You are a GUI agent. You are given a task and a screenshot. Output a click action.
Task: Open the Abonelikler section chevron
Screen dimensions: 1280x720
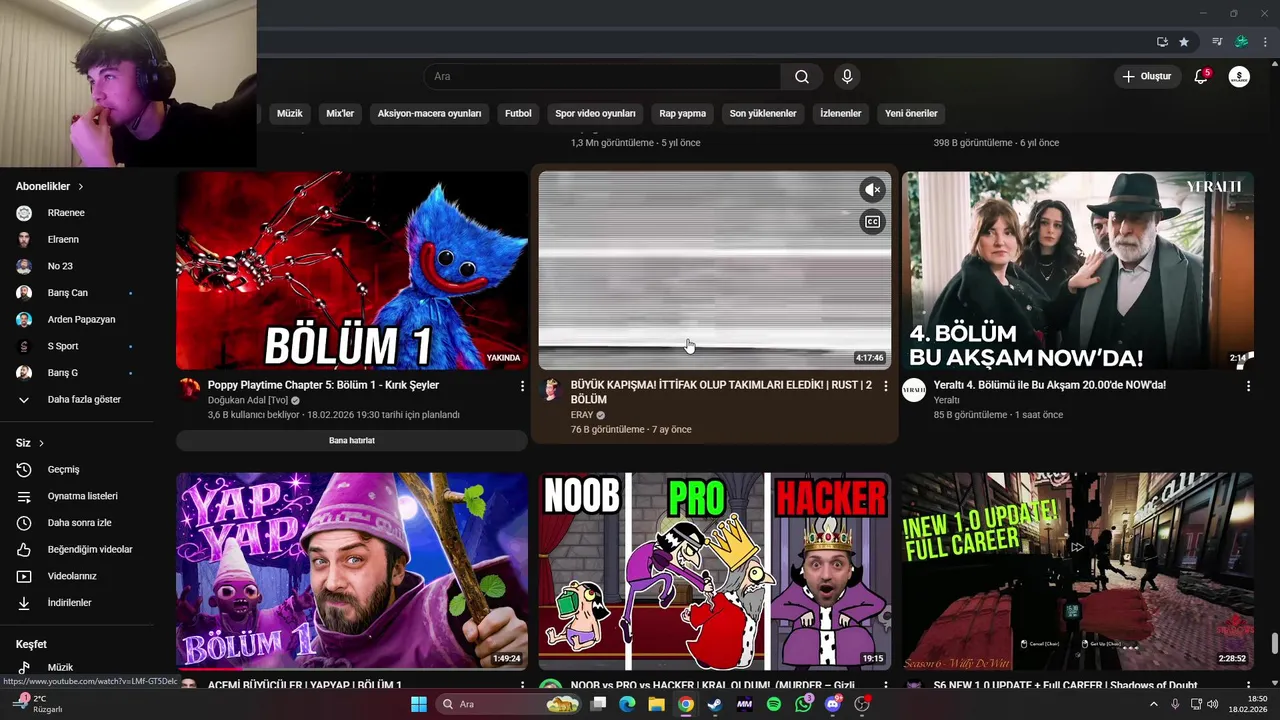coord(81,187)
